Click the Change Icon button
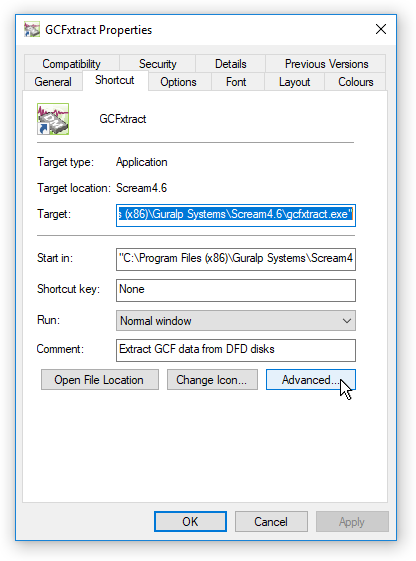This screenshot has height=561, width=416. (212, 380)
